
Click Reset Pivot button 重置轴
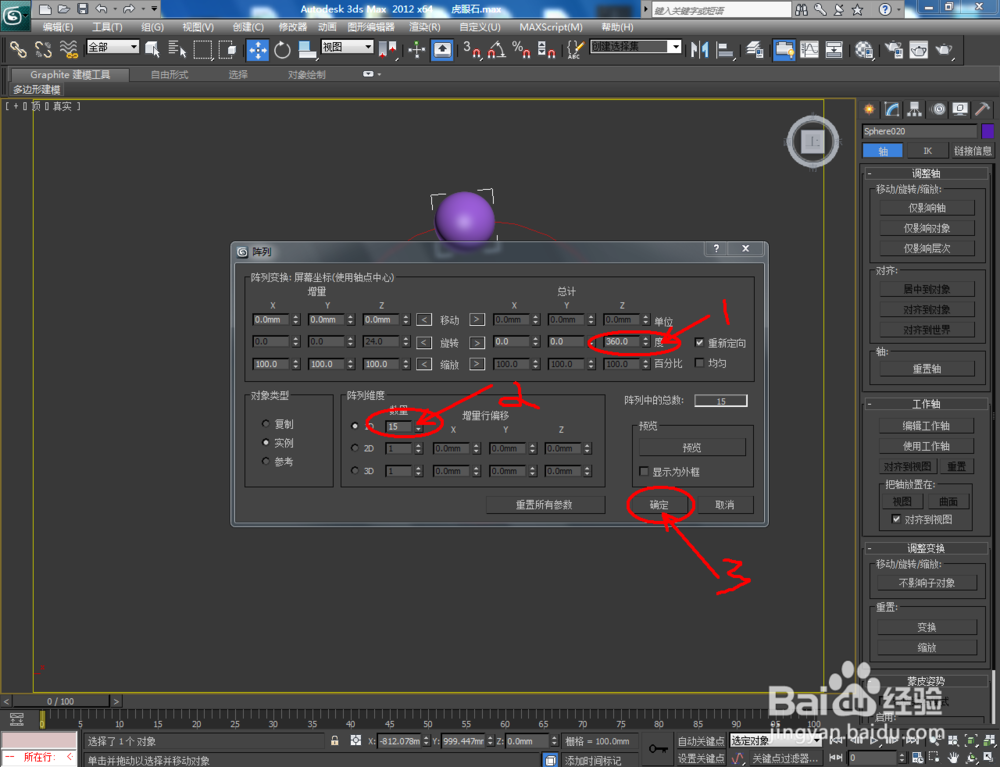(927, 369)
